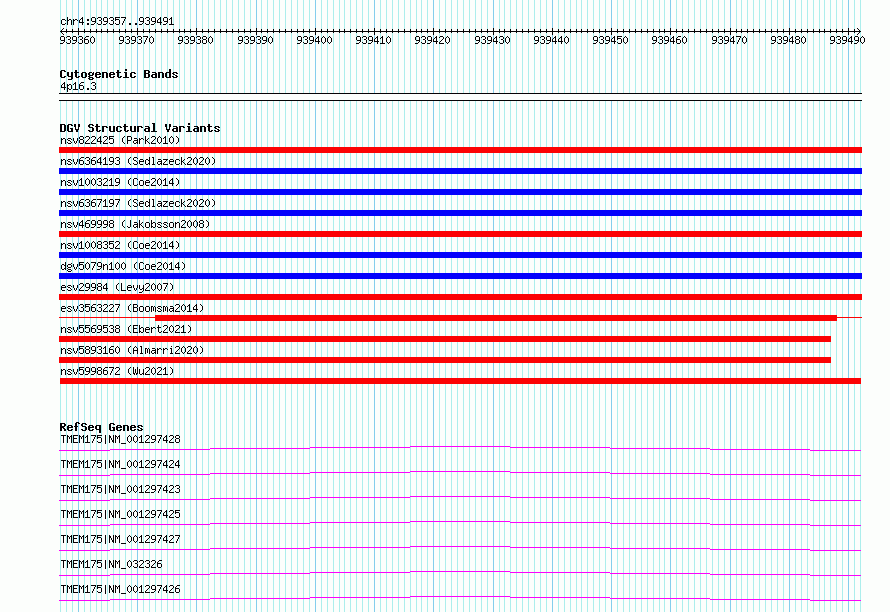Click the nsv5998672 (Wu2021) label
The width and height of the screenshot is (890, 612).
coord(117,371)
